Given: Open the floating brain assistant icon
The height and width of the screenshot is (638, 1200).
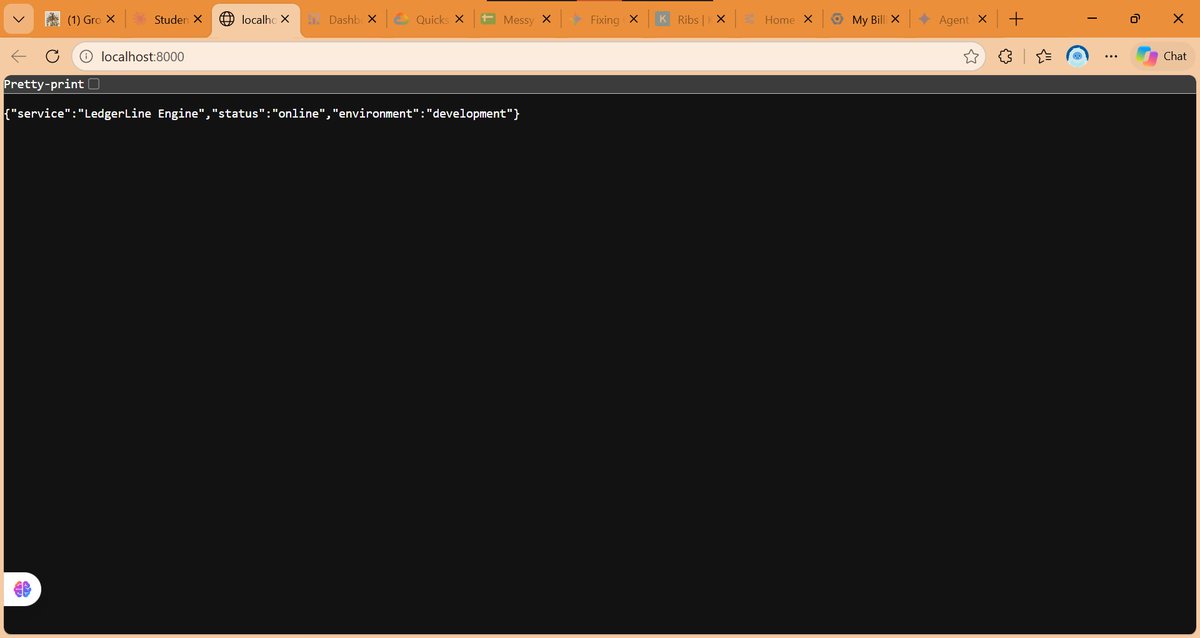Looking at the screenshot, I should point(22,590).
